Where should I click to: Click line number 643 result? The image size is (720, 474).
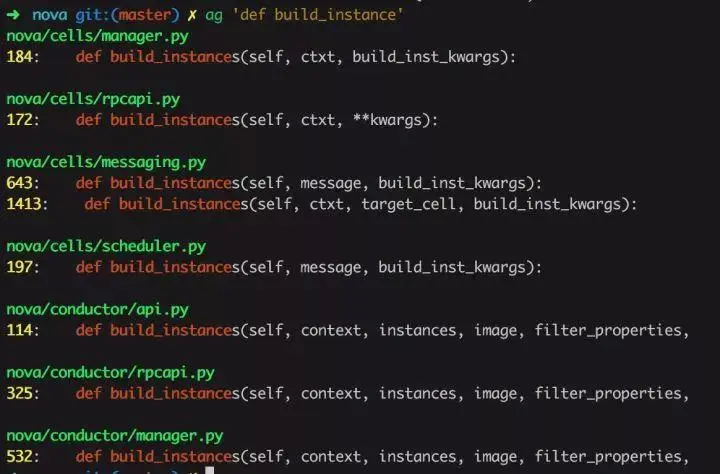19,183
